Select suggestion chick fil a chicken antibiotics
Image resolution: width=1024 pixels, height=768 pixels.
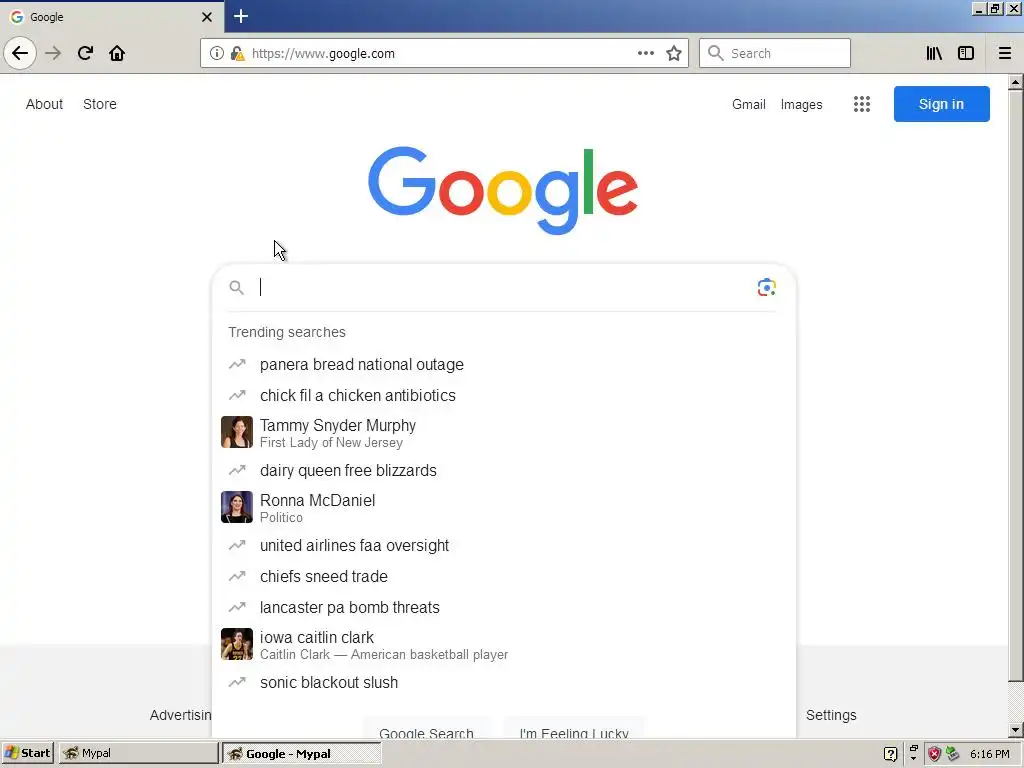504,395
